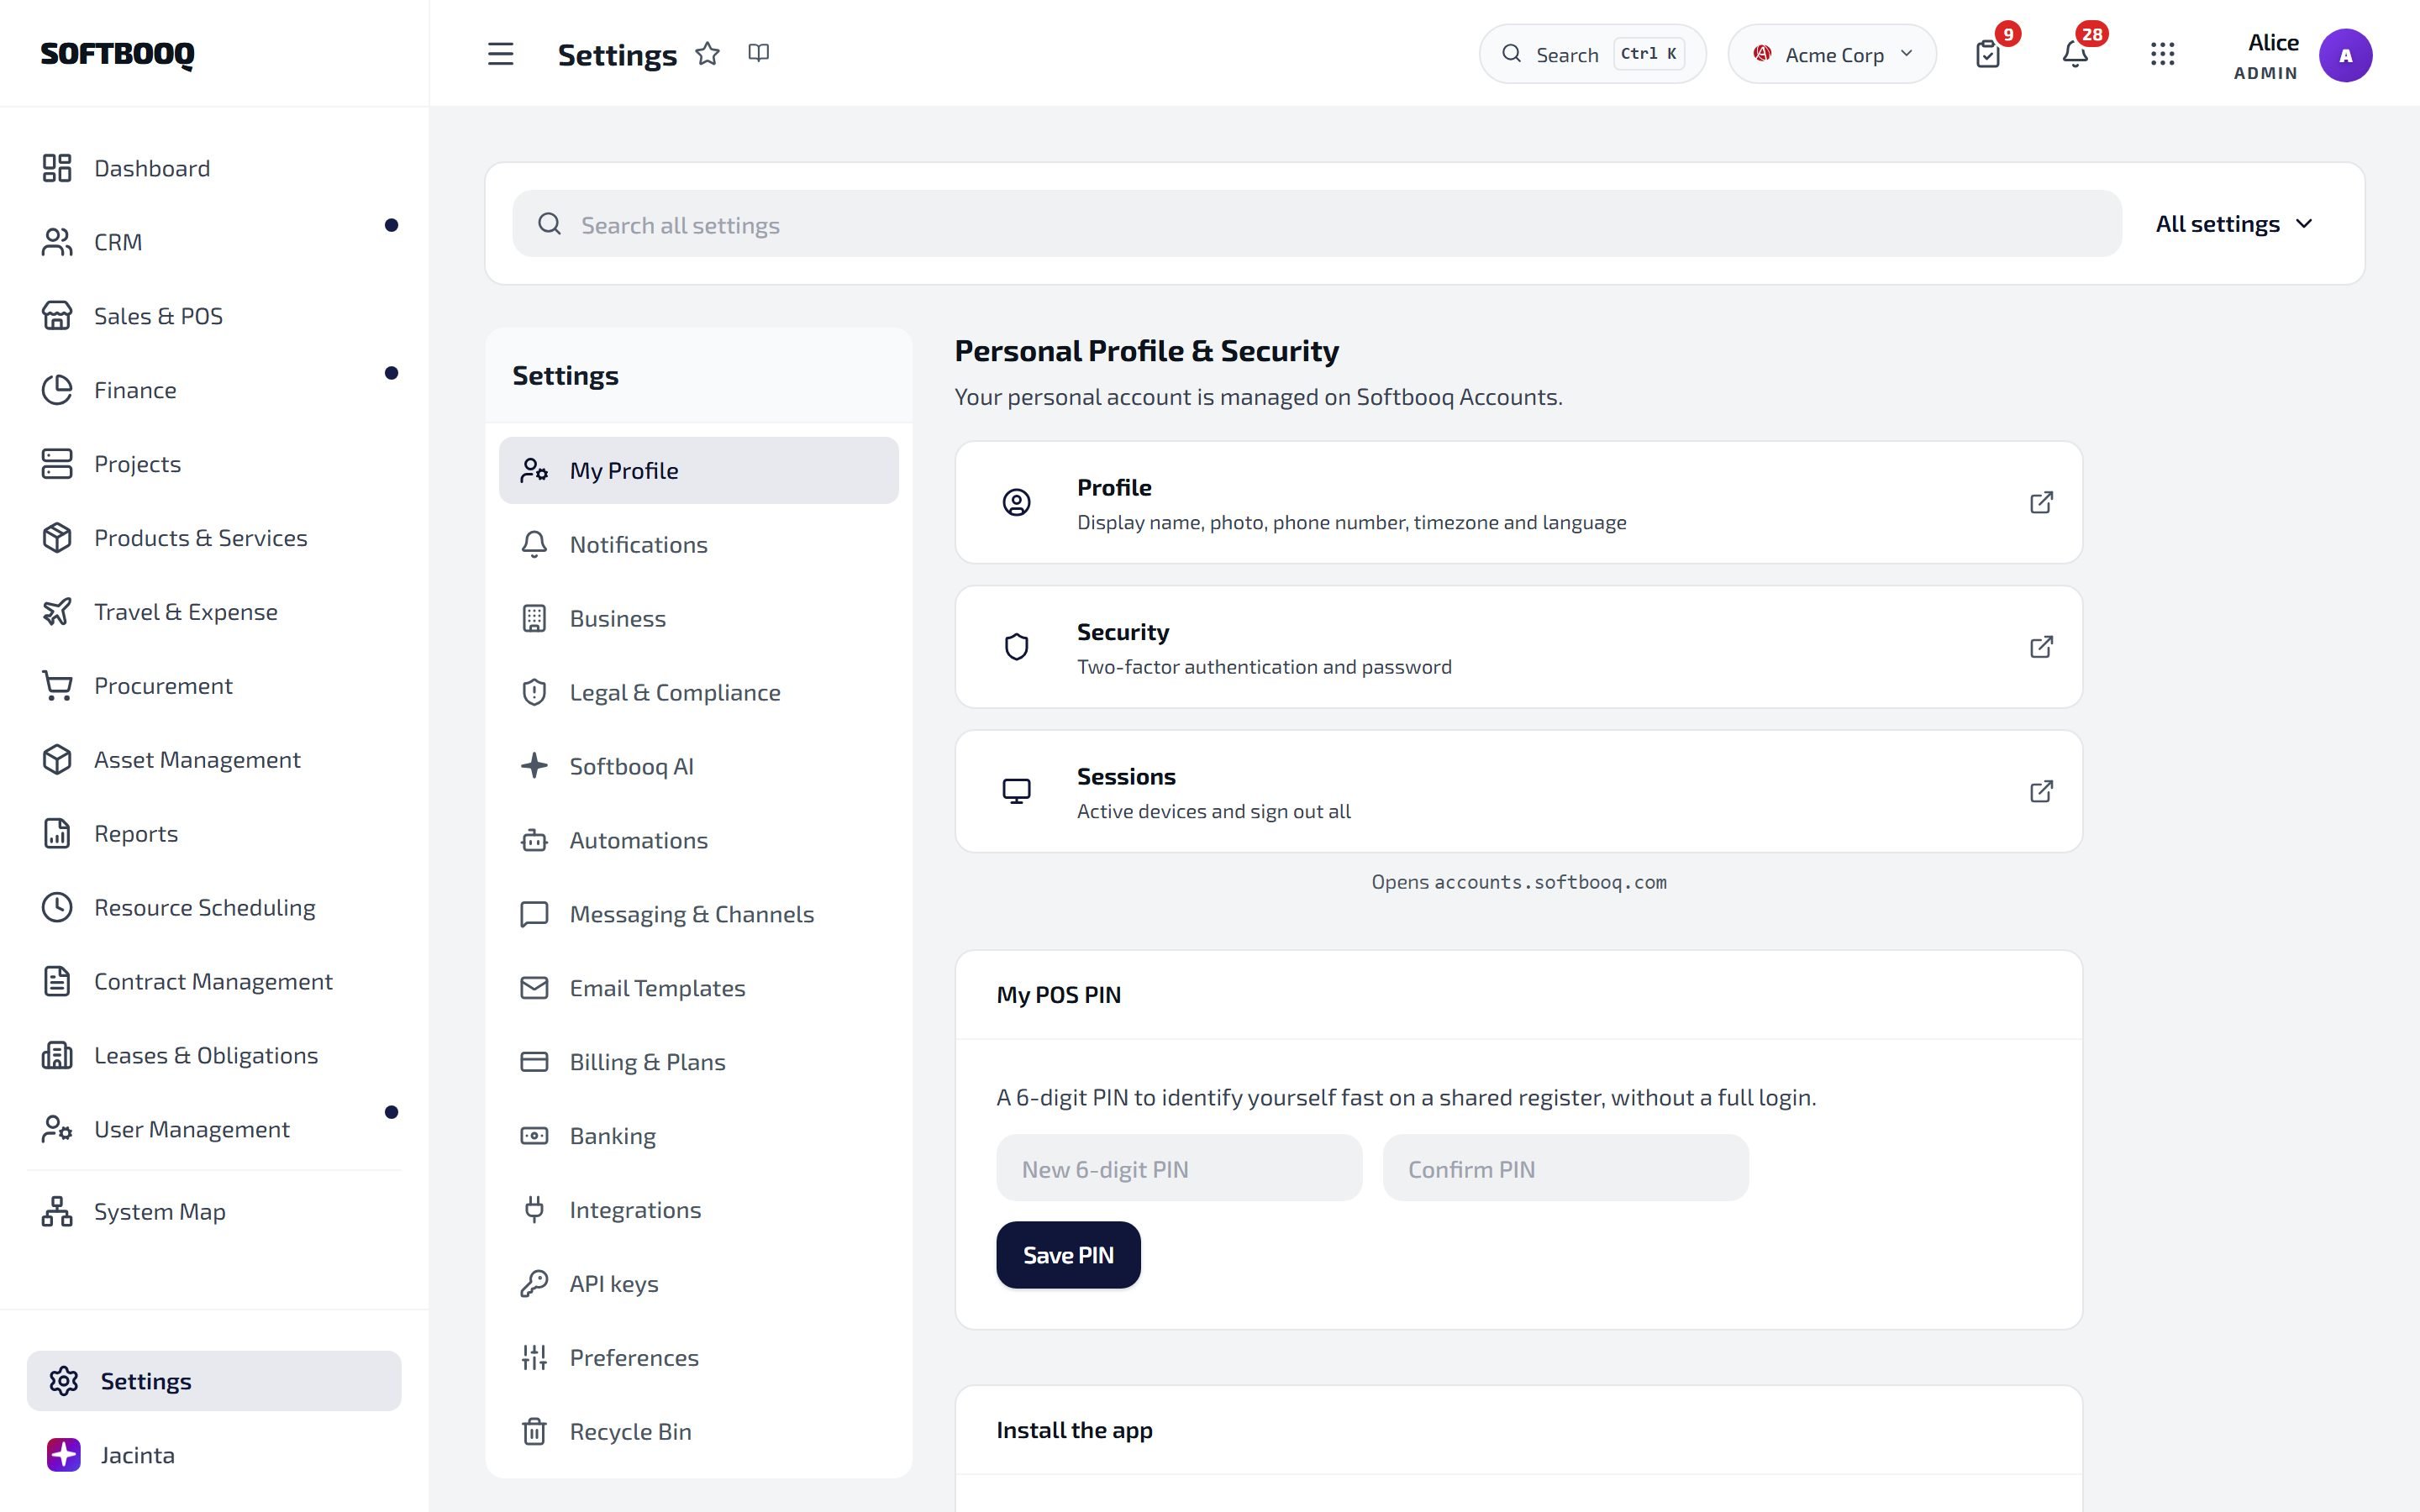Screen dimensions: 2420x1512
Task: Click the Save PIN button
Action: click(x=1068, y=1255)
